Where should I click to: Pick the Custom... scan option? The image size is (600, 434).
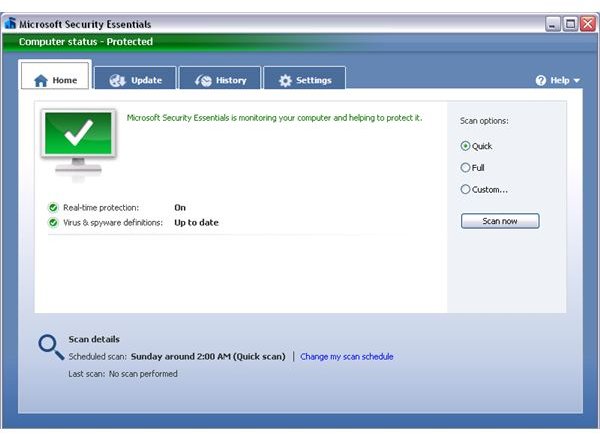(x=465, y=189)
